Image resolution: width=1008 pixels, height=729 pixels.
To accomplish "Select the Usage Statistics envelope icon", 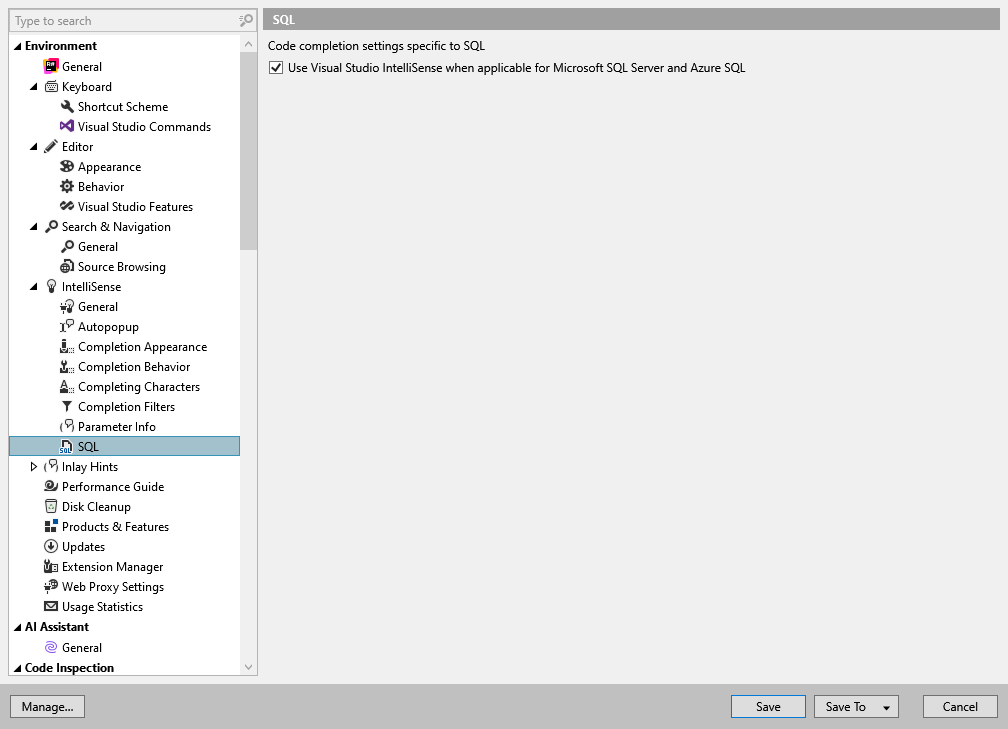I will point(50,606).
